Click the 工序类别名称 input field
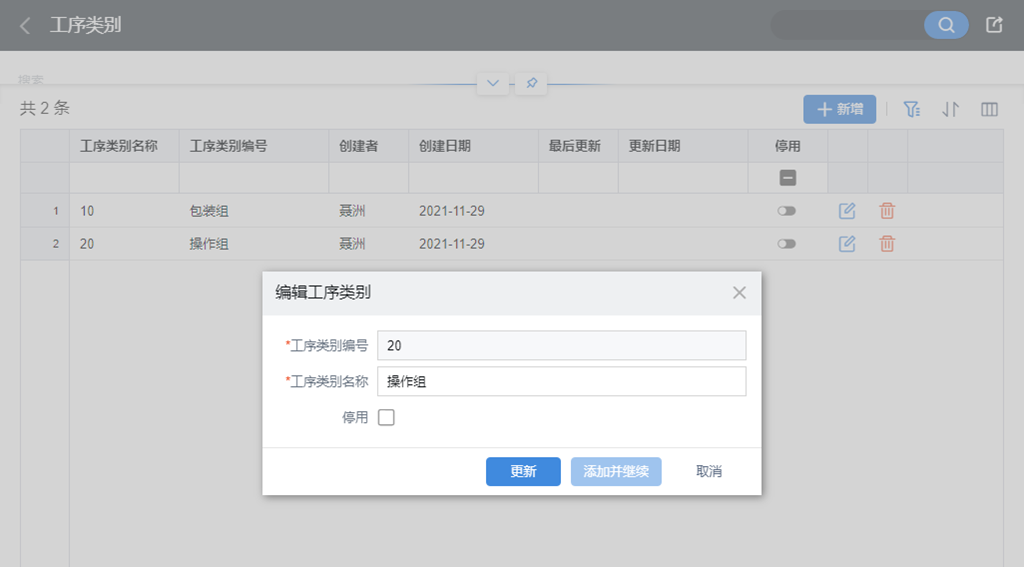The width and height of the screenshot is (1024, 567). [562, 381]
